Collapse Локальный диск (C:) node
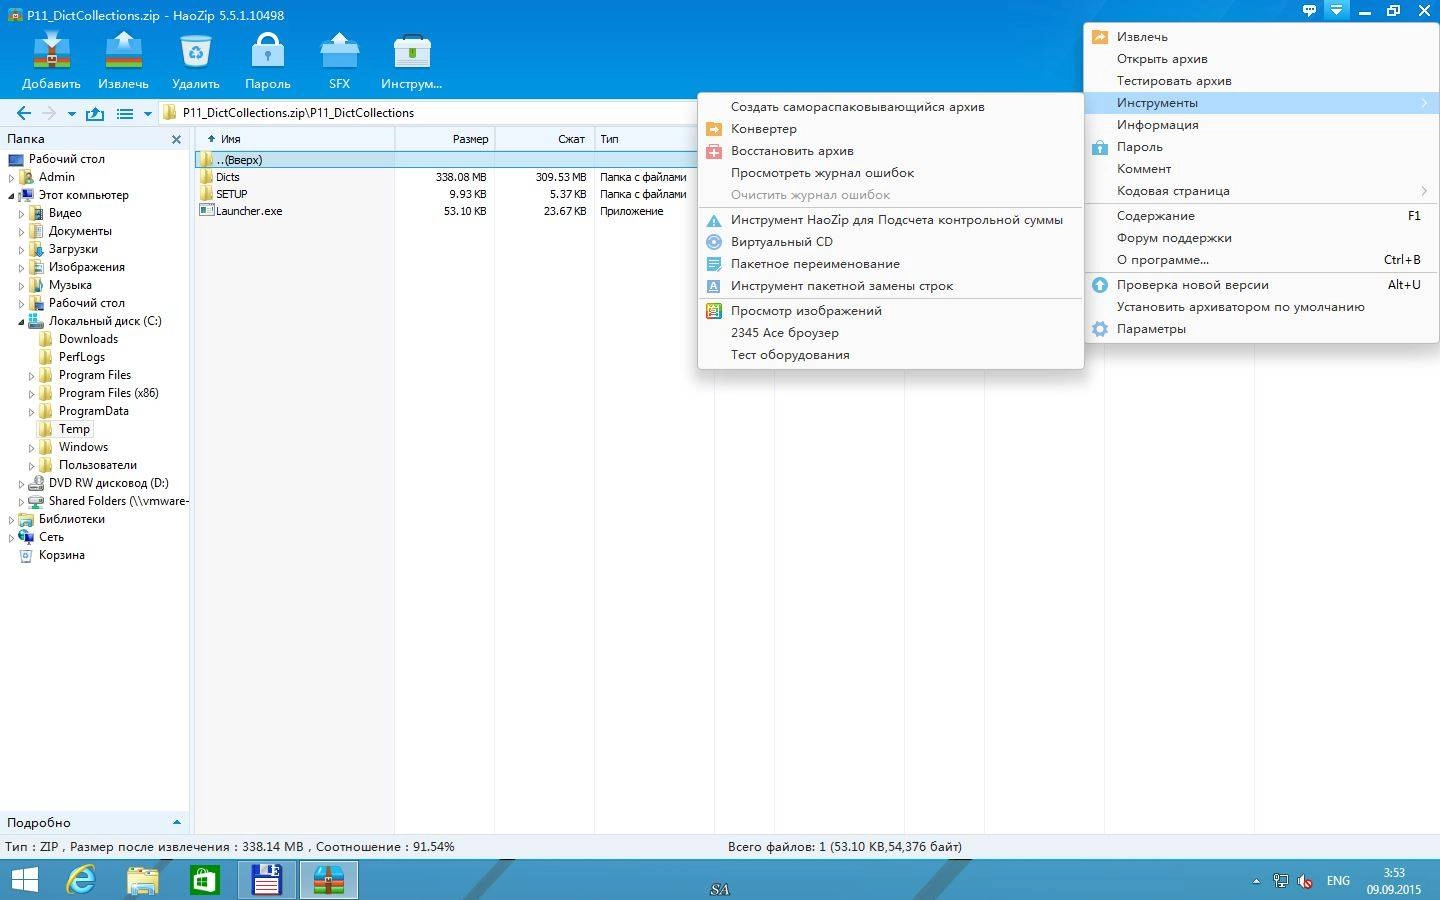Screen dimensions: 1440x900 22,321
